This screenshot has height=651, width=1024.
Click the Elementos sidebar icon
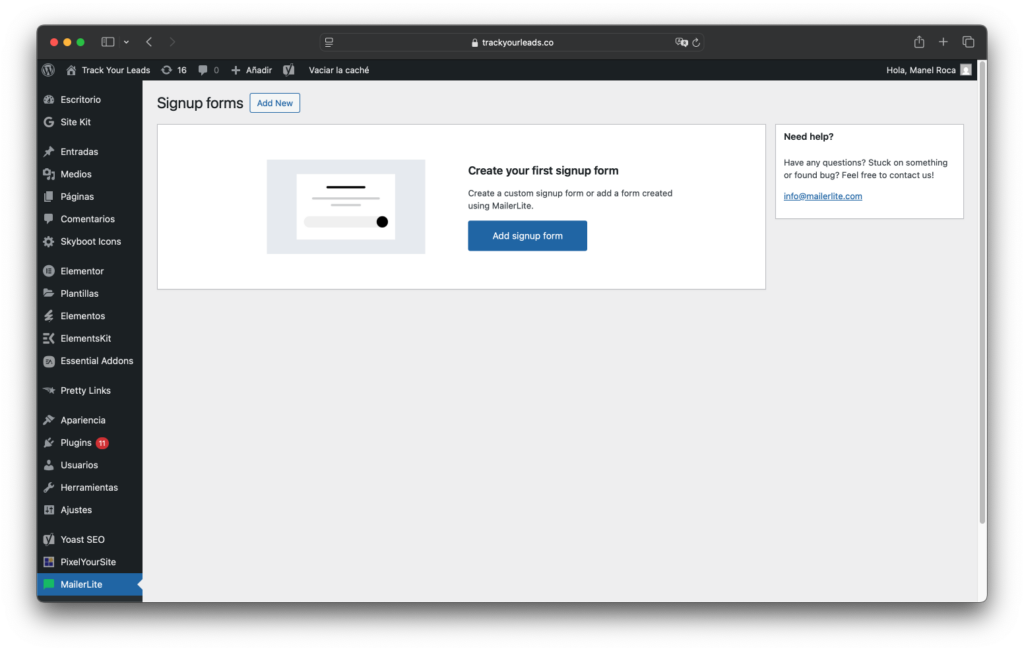[49, 316]
